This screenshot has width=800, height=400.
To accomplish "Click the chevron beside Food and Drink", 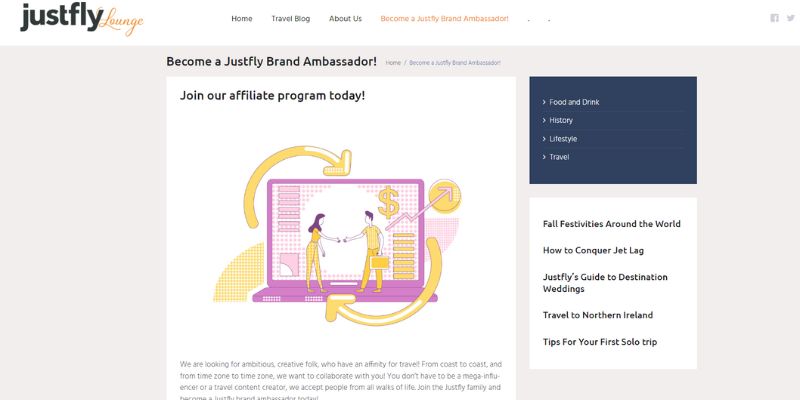I will [544, 102].
